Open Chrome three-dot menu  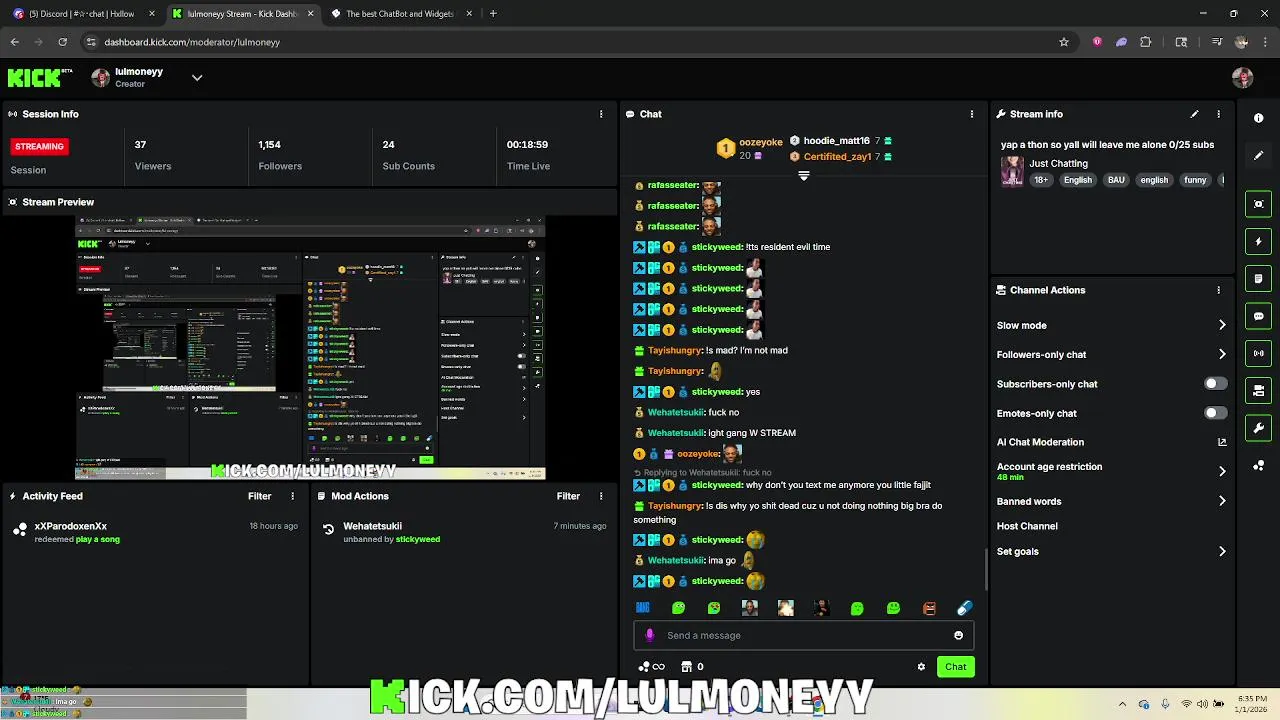pos(1265,42)
